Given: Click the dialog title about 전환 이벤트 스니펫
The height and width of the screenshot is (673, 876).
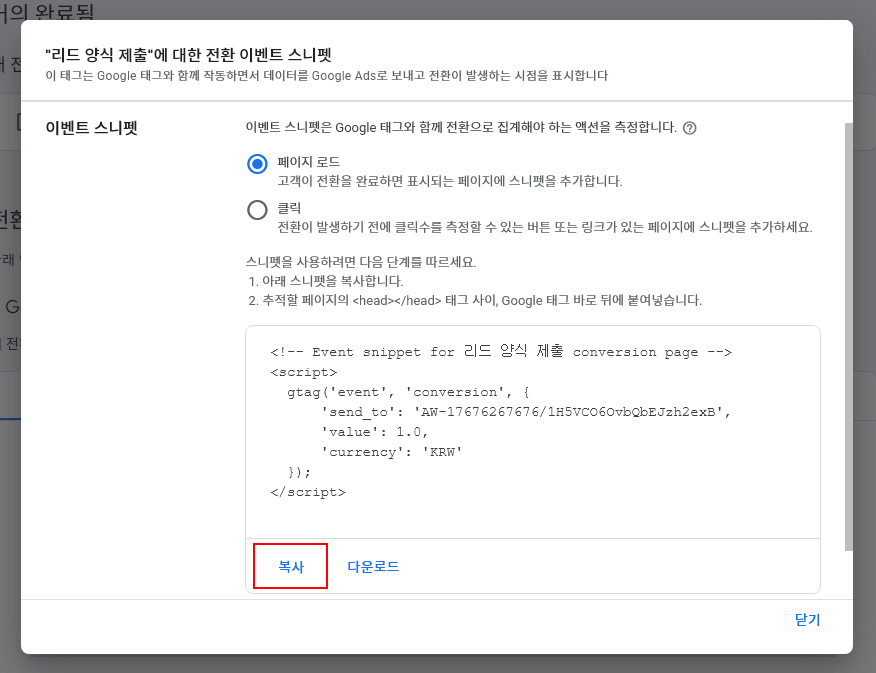Looking at the screenshot, I should pyautogui.click(x=188, y=55).
